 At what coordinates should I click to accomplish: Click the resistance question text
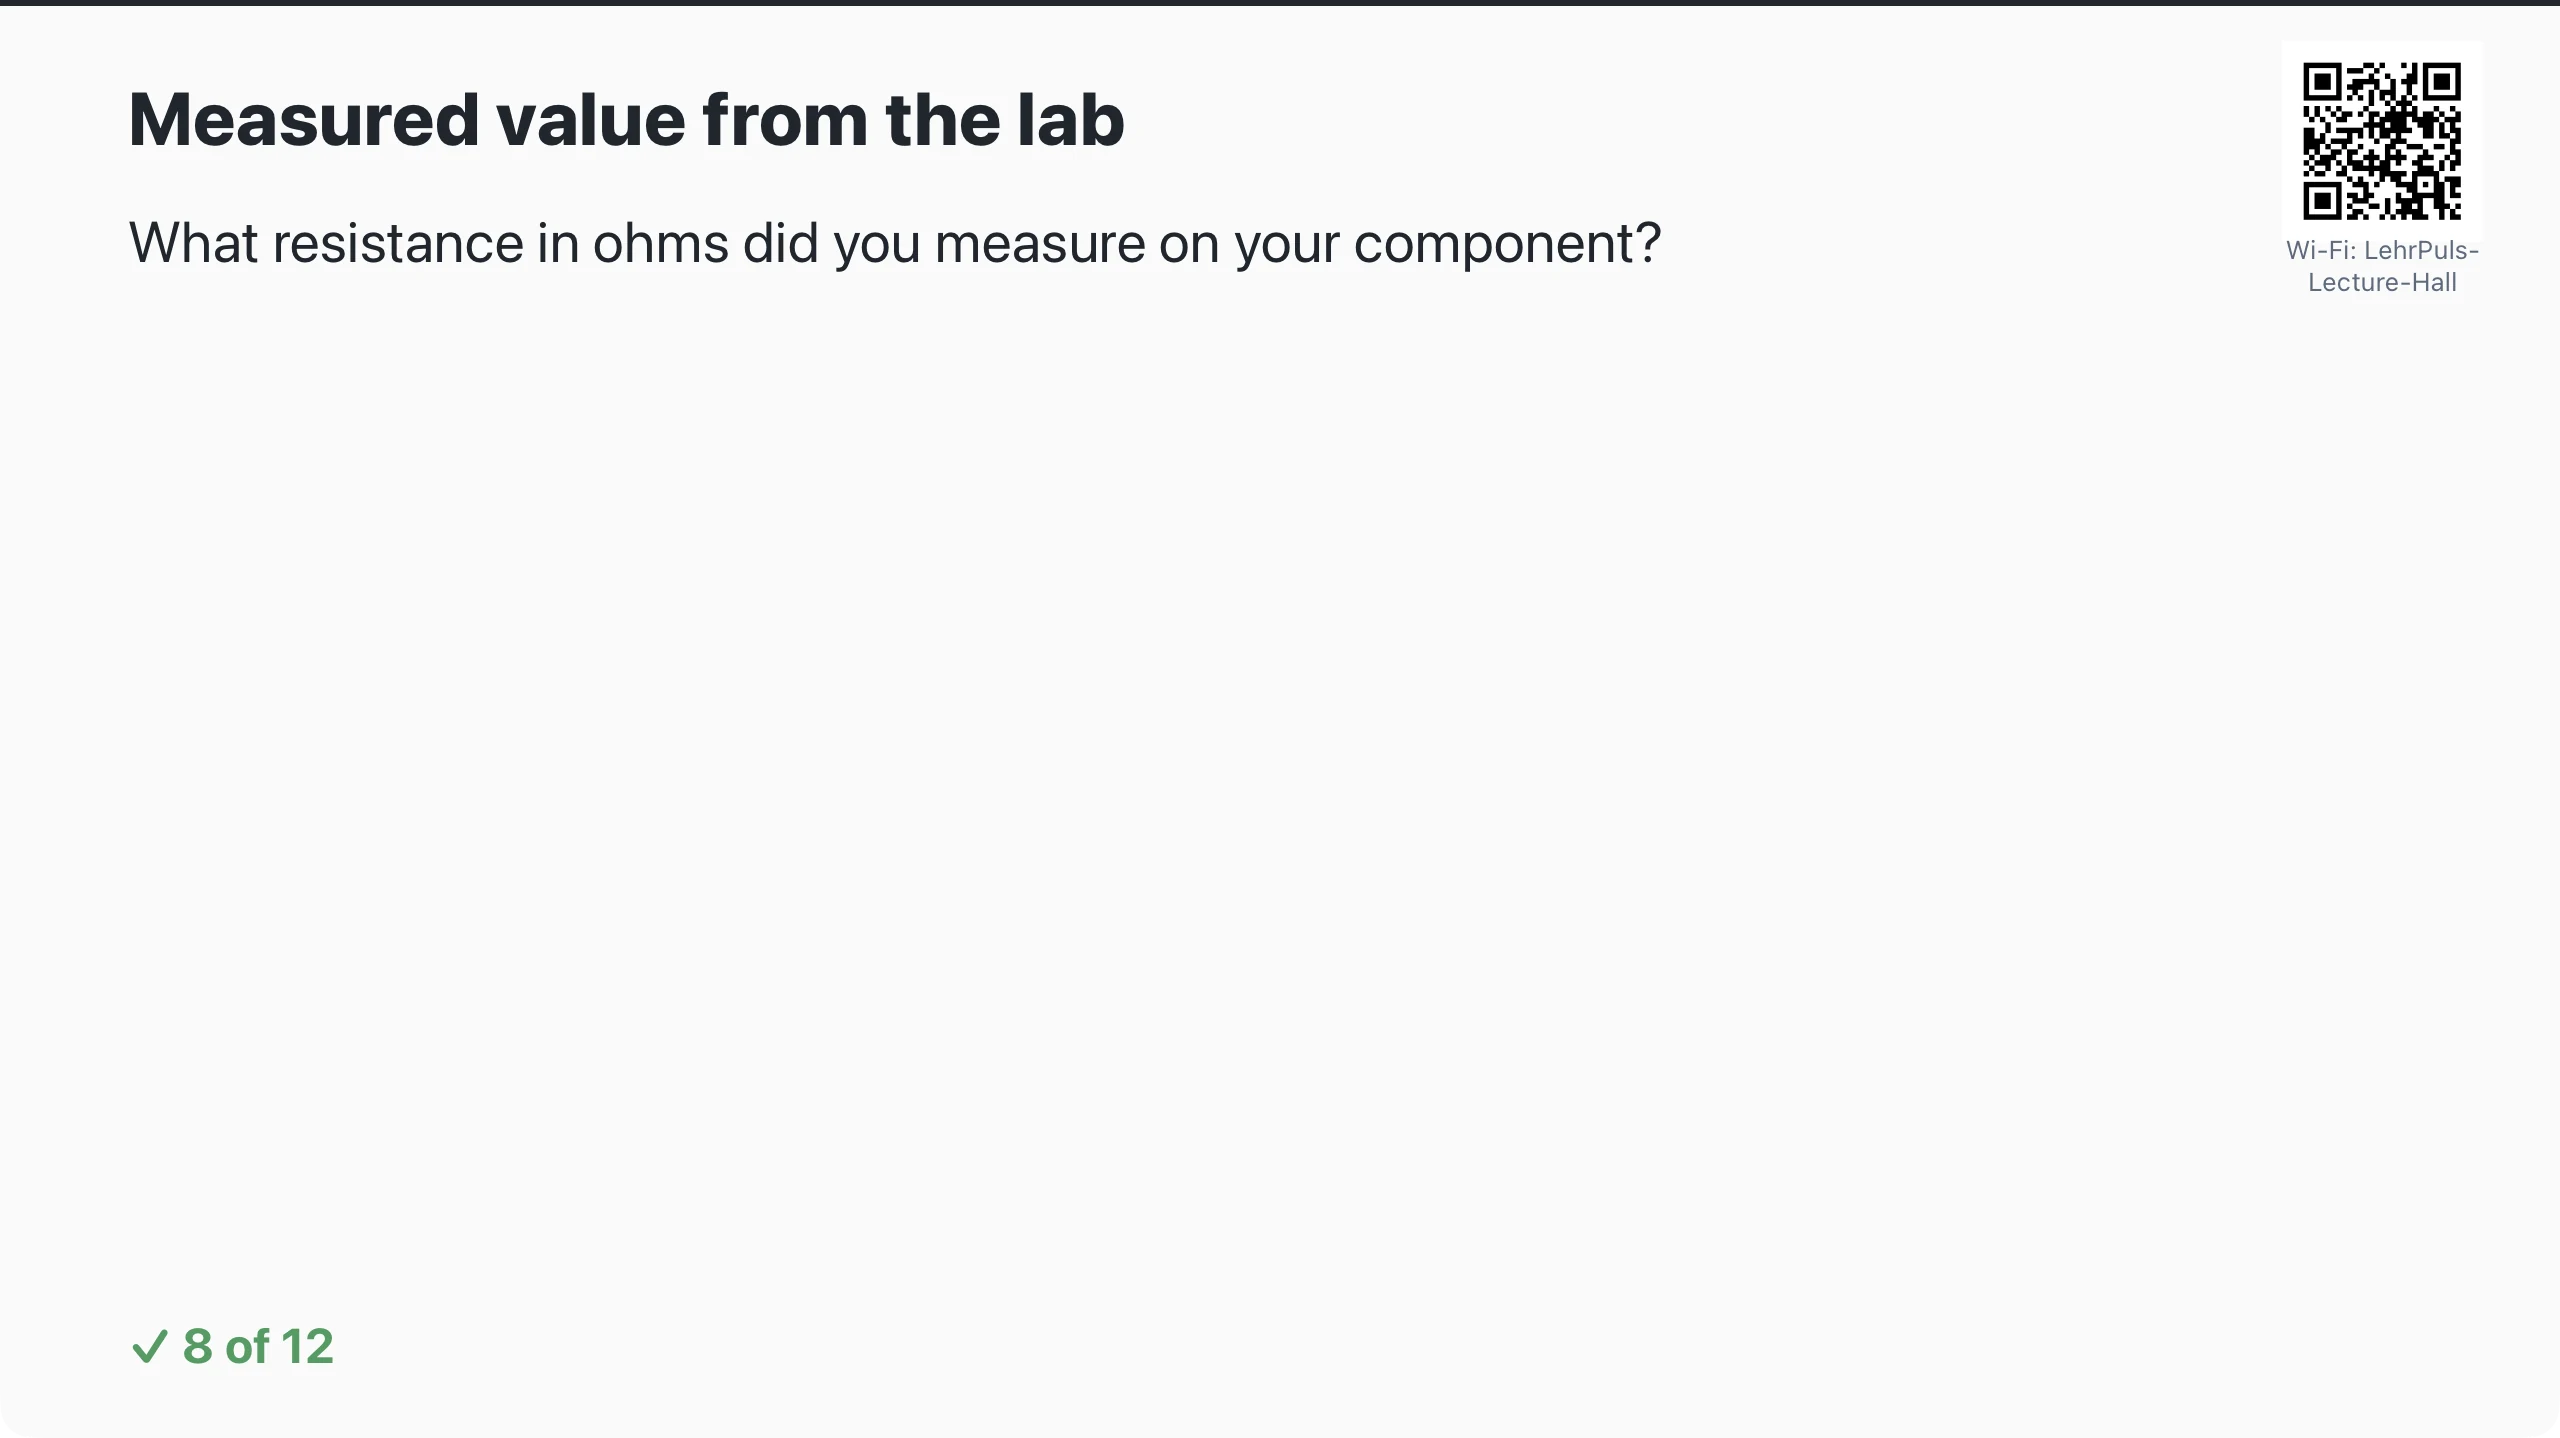(x=895, y=243)
